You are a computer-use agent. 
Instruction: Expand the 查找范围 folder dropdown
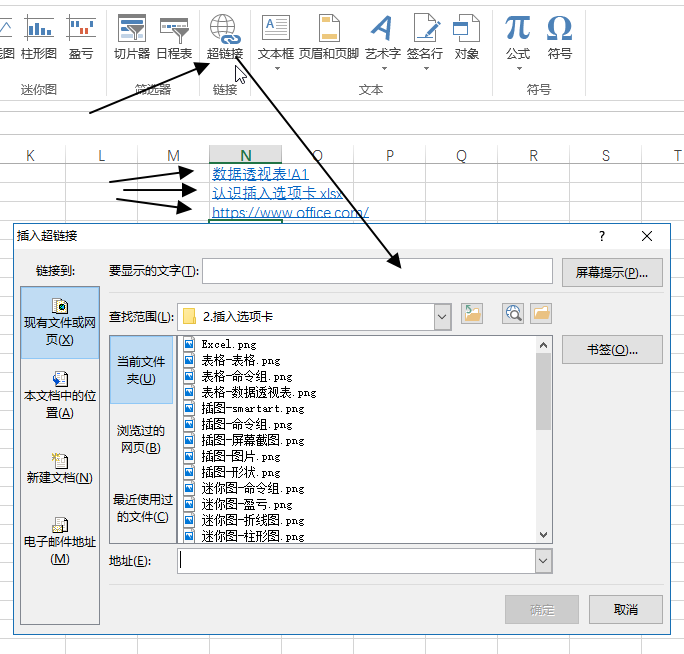443,316
